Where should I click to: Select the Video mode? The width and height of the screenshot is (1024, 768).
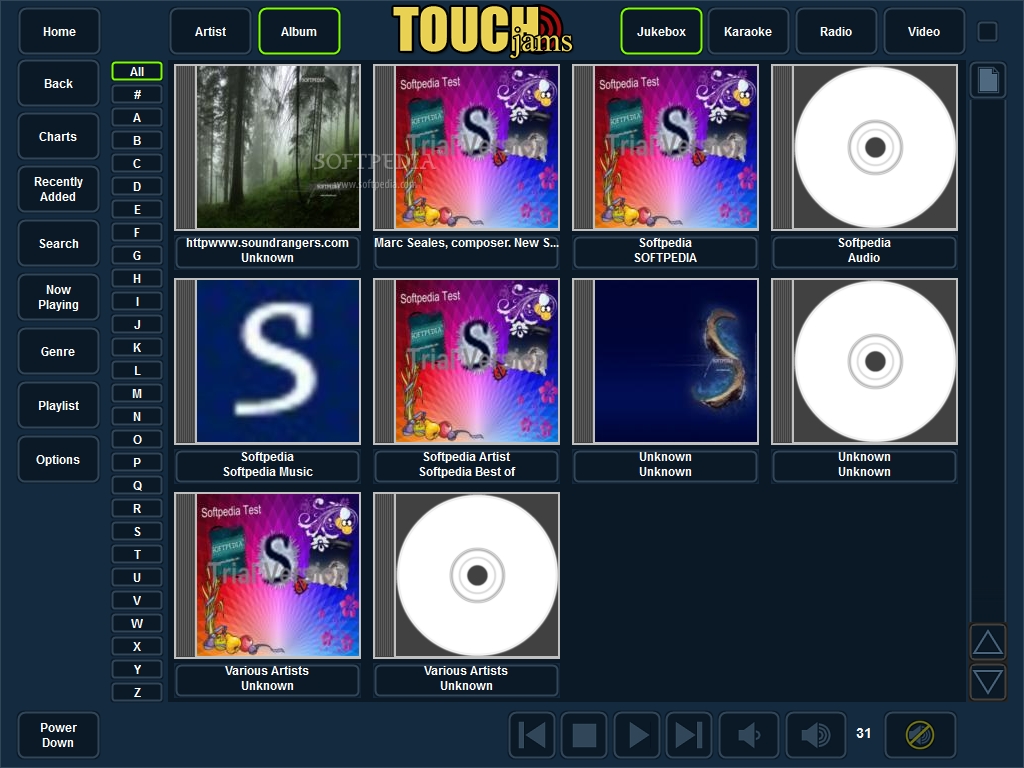pyautogui.click(x=924, y=31)
